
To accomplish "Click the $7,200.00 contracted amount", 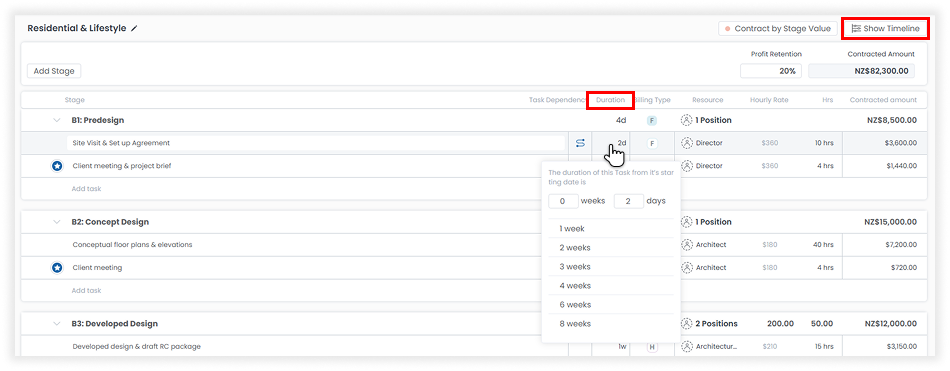I will pos(902,245).
